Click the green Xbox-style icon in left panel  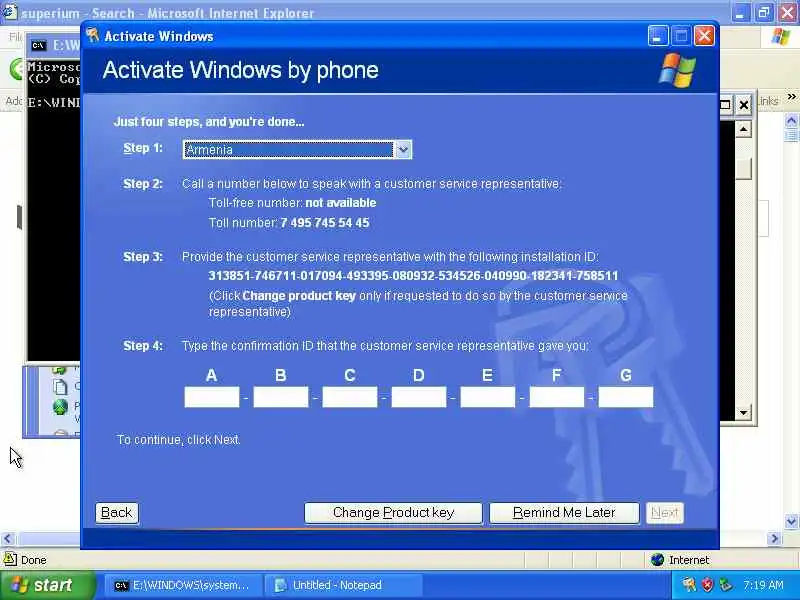coord(61,407)
